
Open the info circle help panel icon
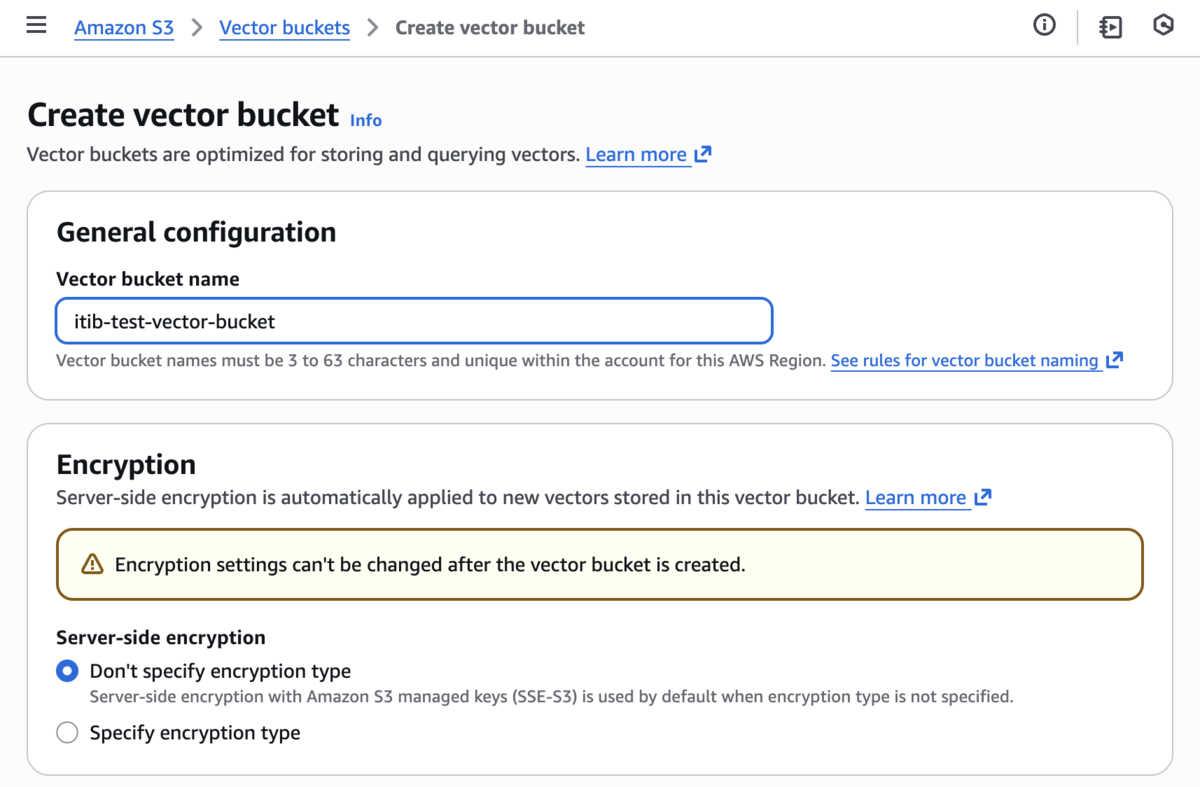[1044, 26]
